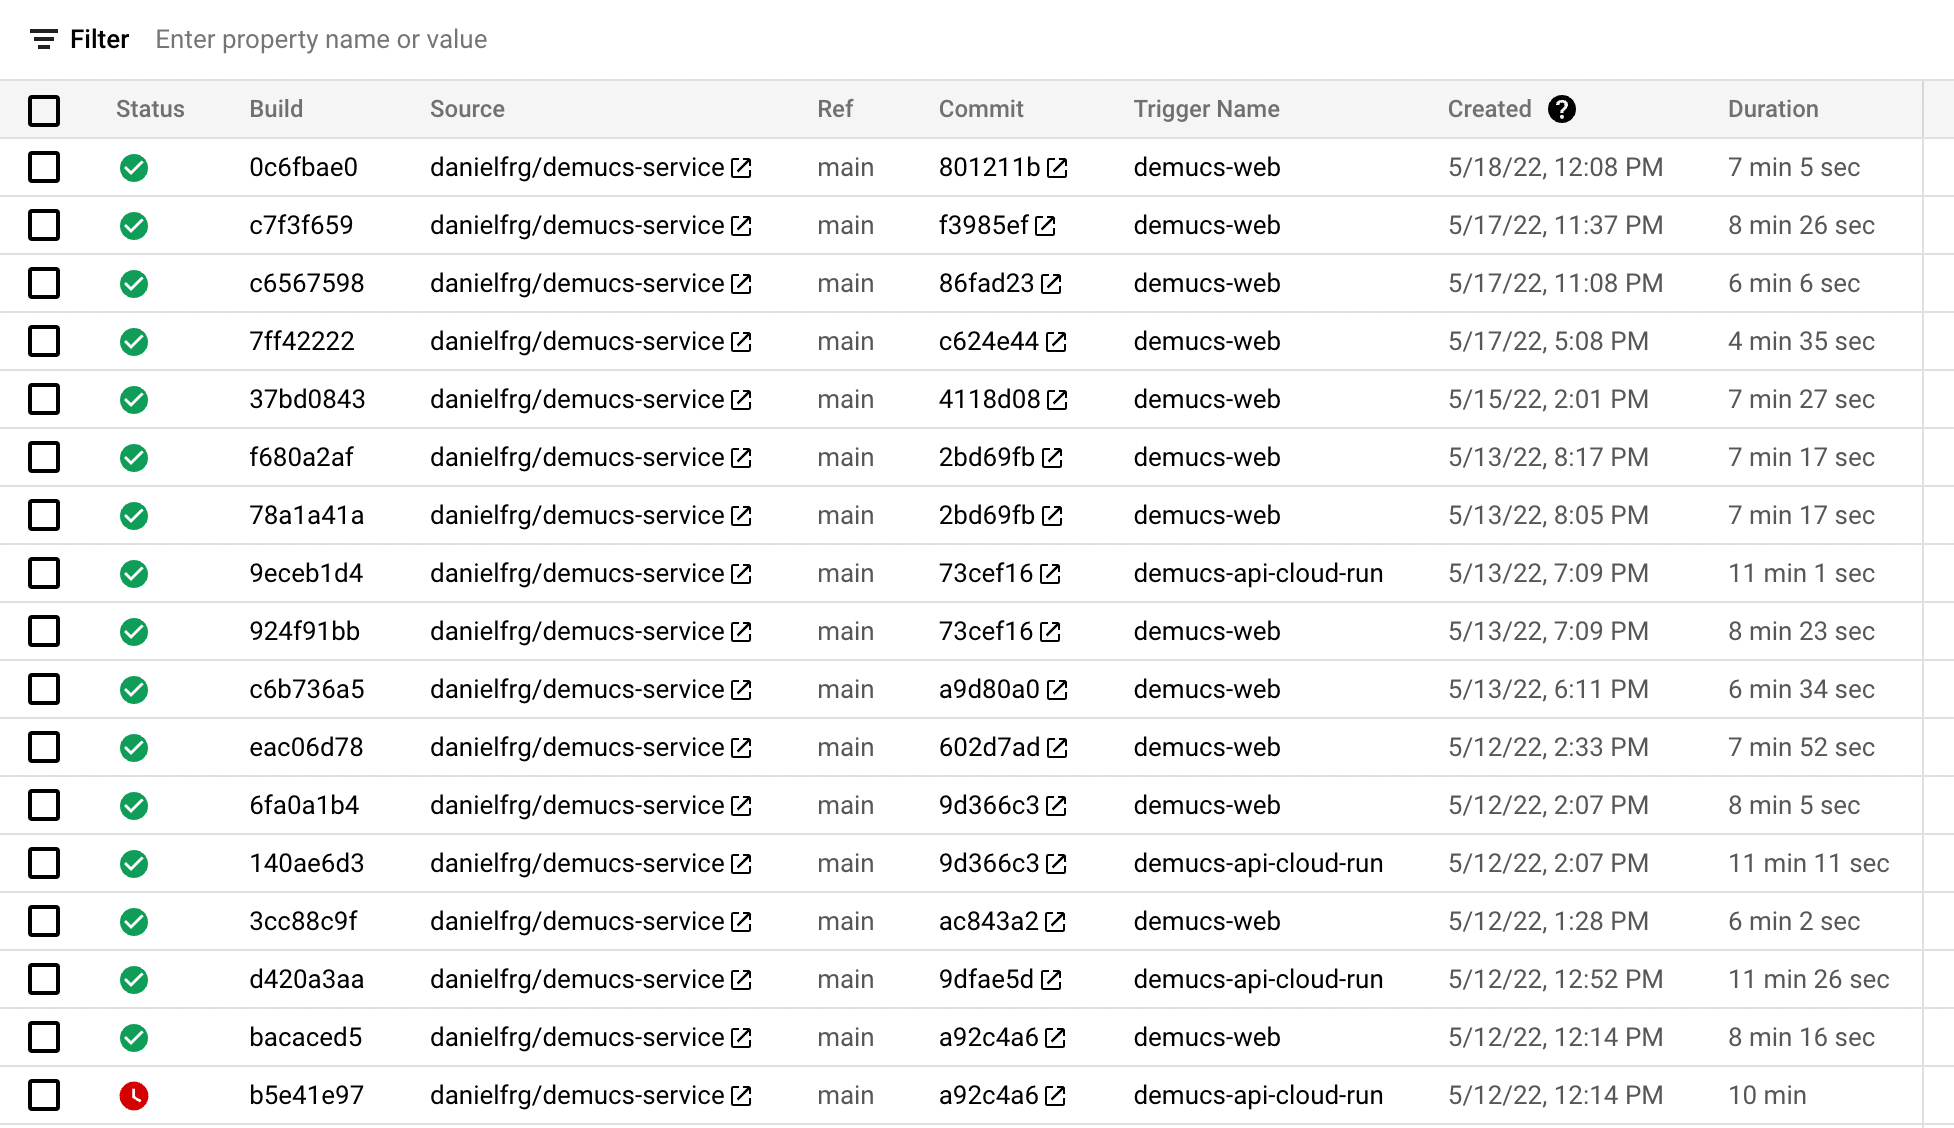The width and height of the screenshot is (1954, 1128).
Task: Open external icon beside commit 9dfae5d
Action: [1051, 980]
